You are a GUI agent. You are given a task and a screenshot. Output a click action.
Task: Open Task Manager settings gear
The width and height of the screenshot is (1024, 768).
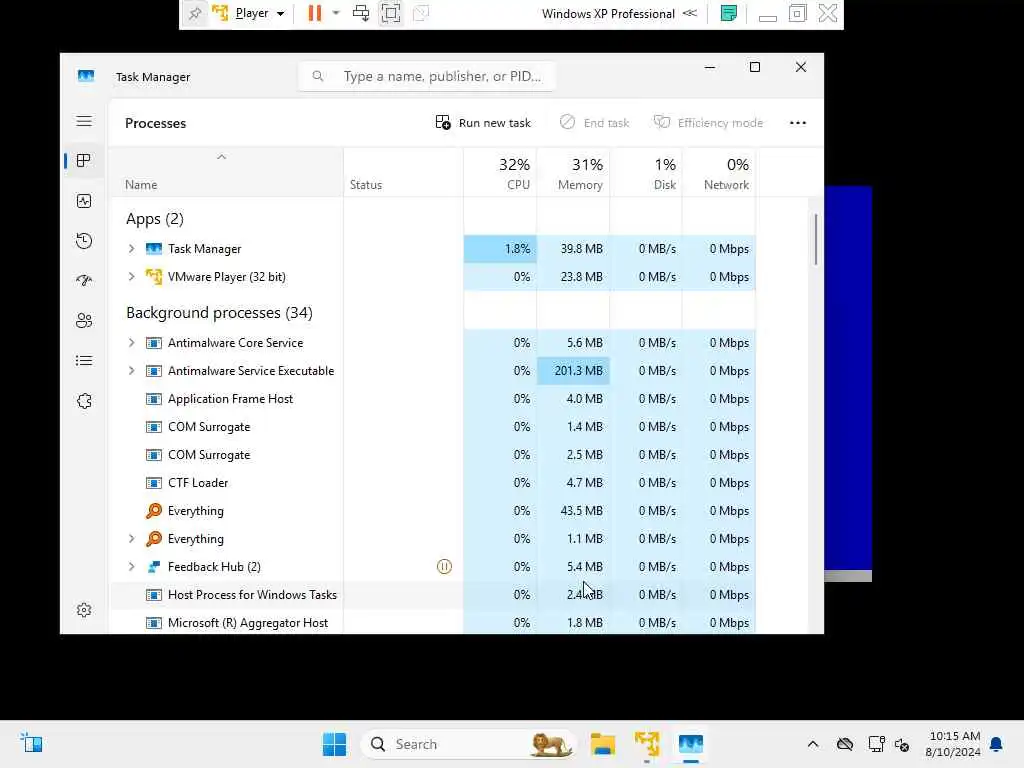(84, 610)
